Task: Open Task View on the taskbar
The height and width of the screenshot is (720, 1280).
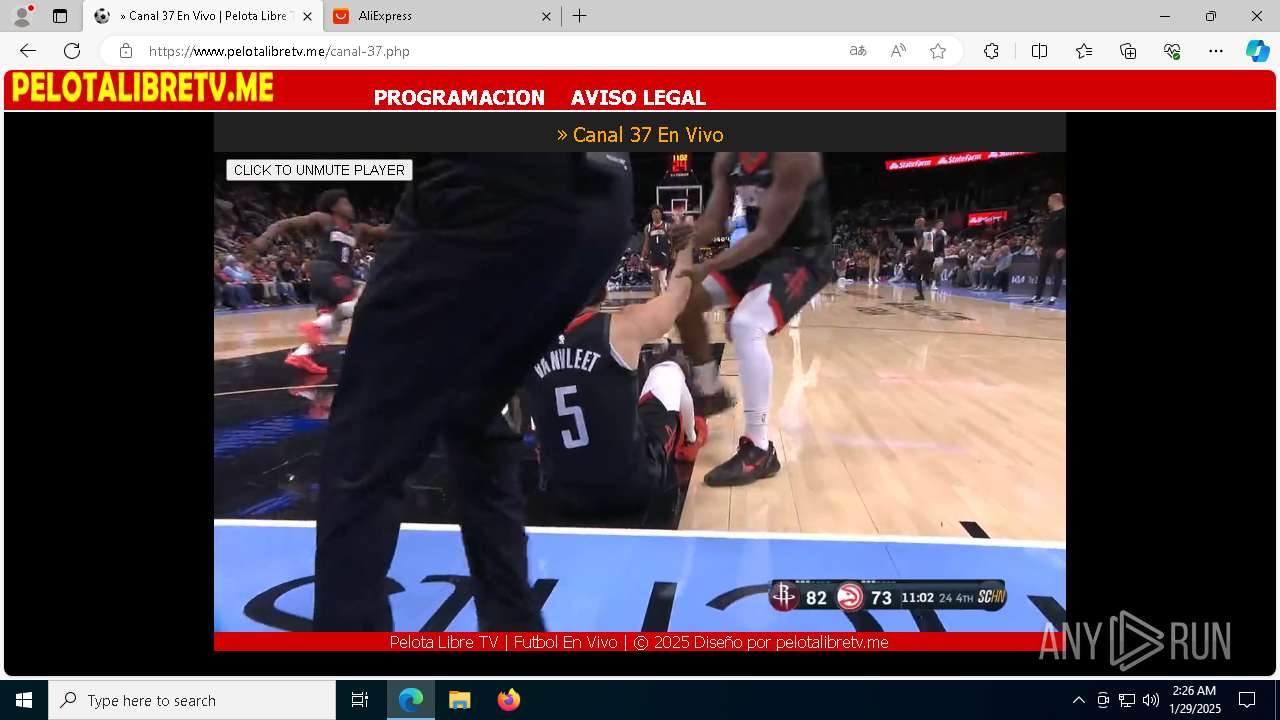Action: [x=360, y=700]
